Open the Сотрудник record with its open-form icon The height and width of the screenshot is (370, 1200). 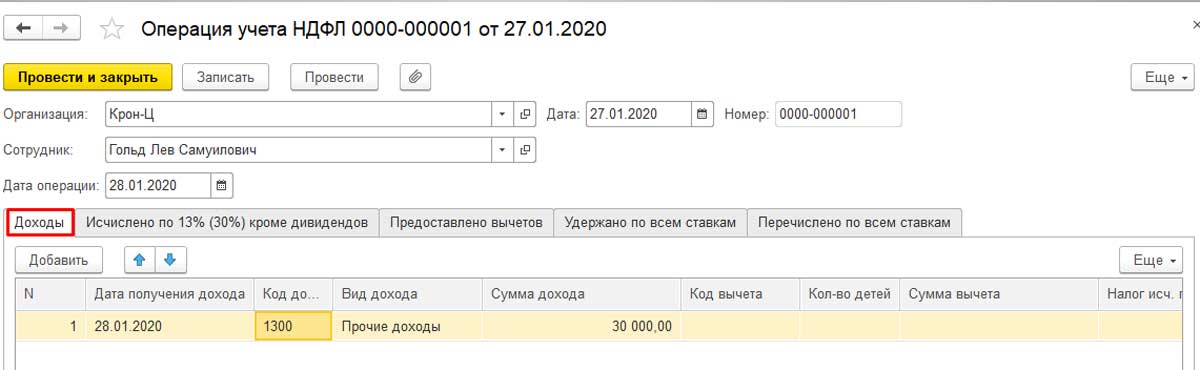point(526,150)
